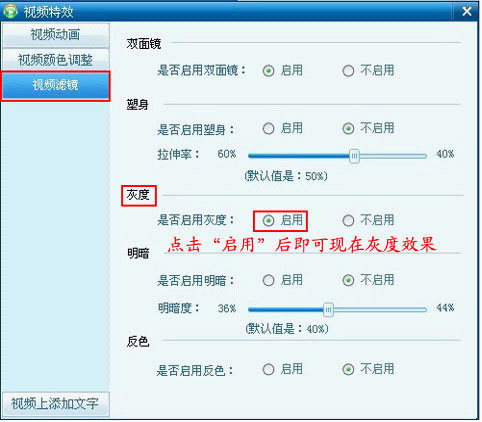Click the 明暗度 slider thumb
Screen dimensions: 482x422
tap(328, 310)
